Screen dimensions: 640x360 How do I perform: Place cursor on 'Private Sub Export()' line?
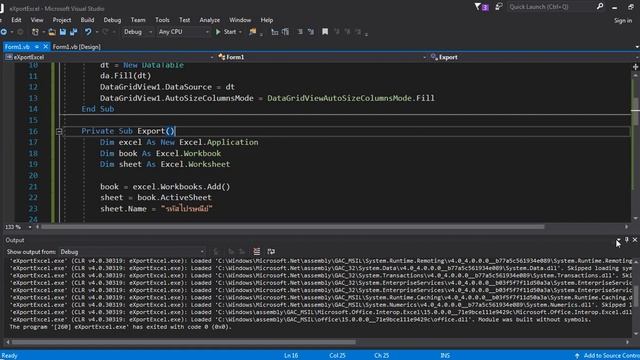pos(128,131)
